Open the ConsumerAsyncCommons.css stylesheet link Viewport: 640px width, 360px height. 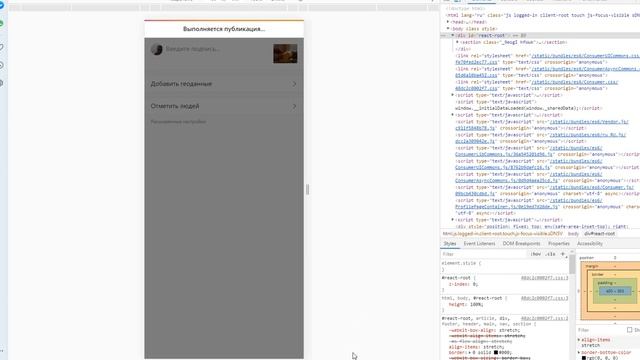pyautogui.click(x=585, y=69)
